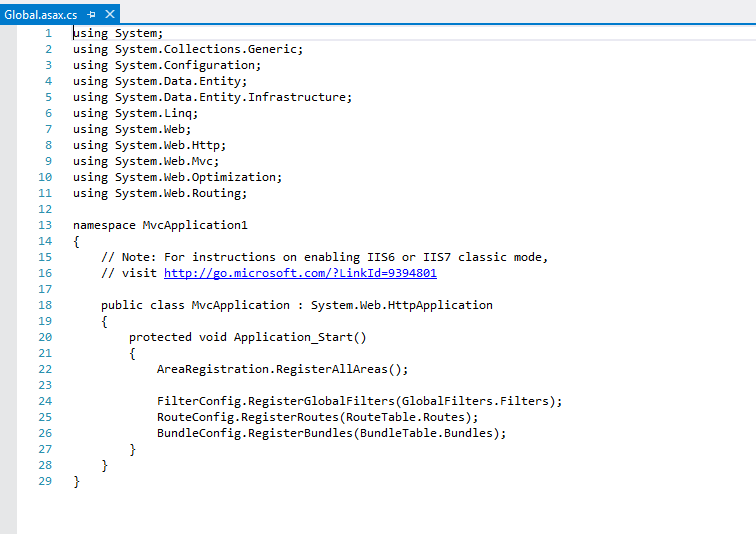The width and height of the screenshot is (756, 534).
Task: Pin the Global.asax.cs tab
Action: (x=92, y=15)
